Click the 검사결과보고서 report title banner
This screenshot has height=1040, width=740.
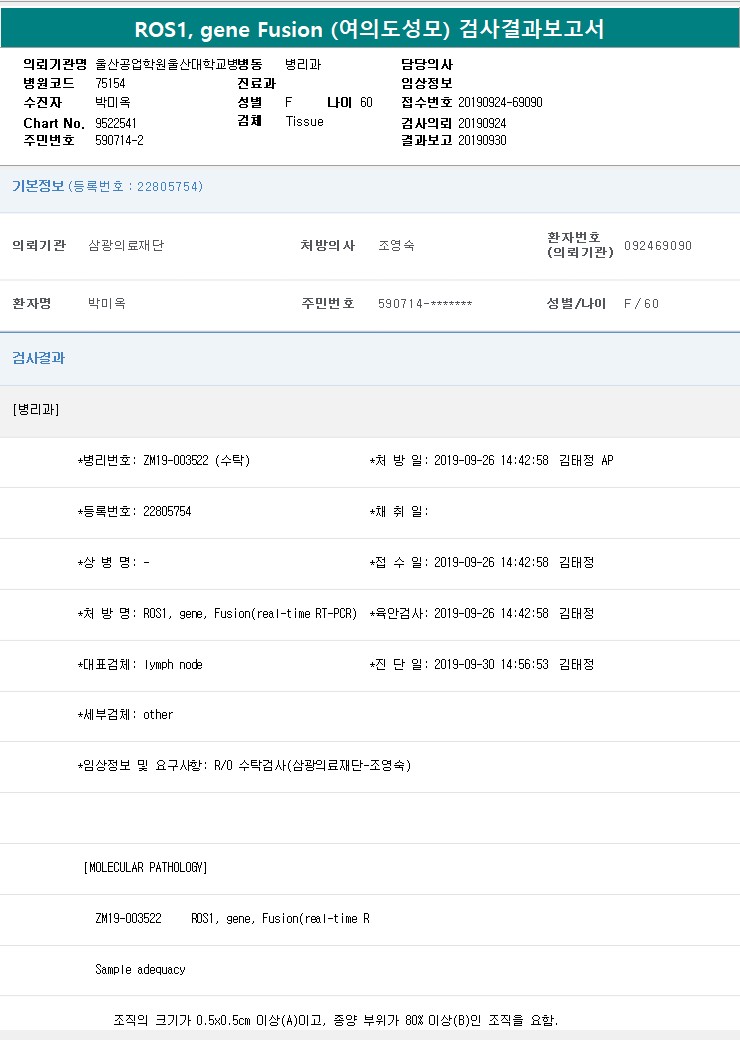(370, 29)
